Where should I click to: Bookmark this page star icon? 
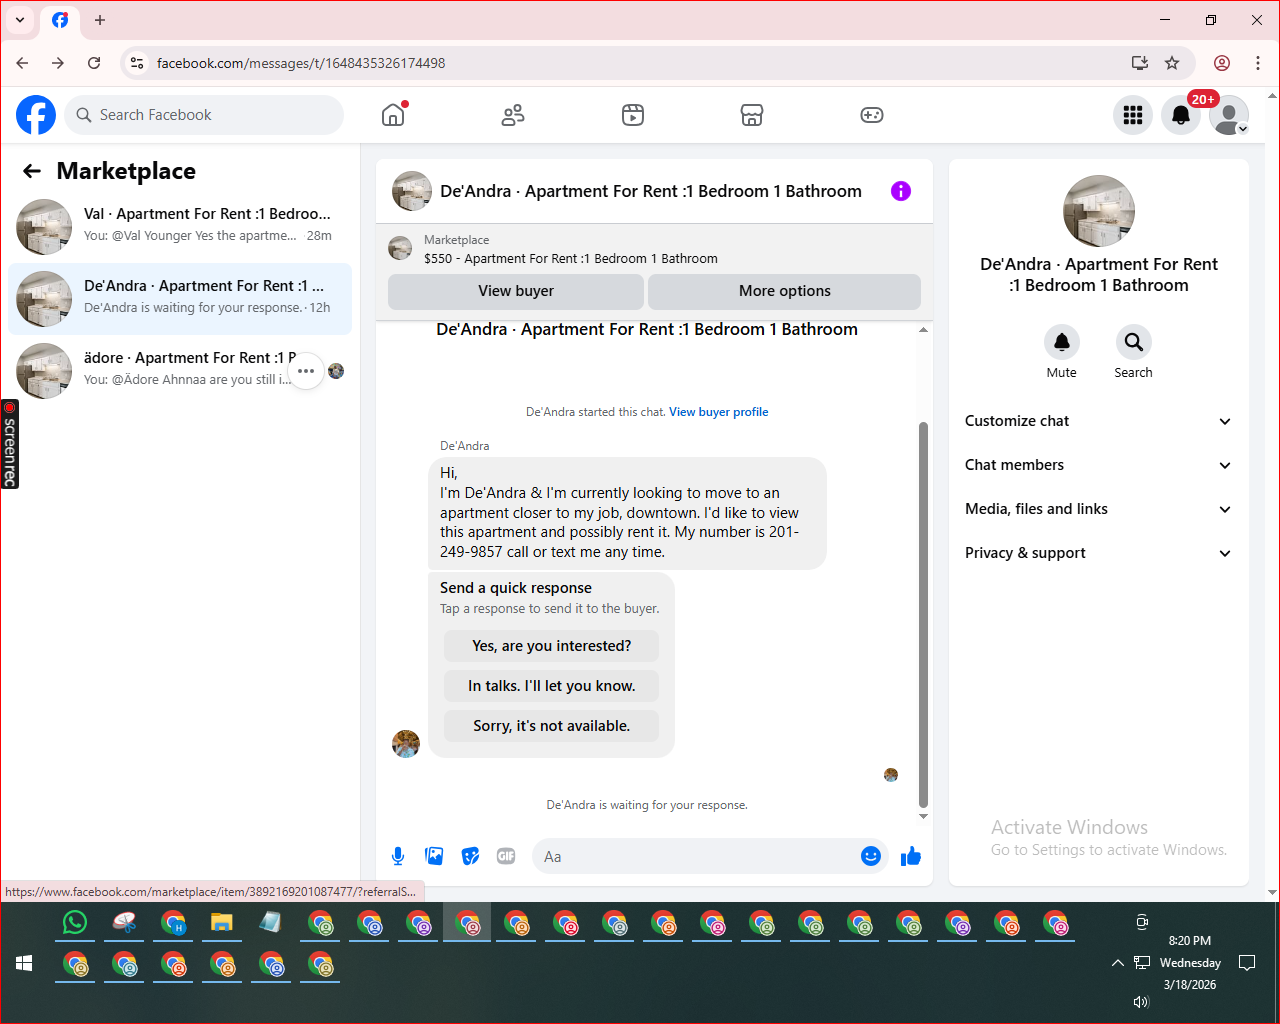pyautogui.click(x=1172, y=63)
